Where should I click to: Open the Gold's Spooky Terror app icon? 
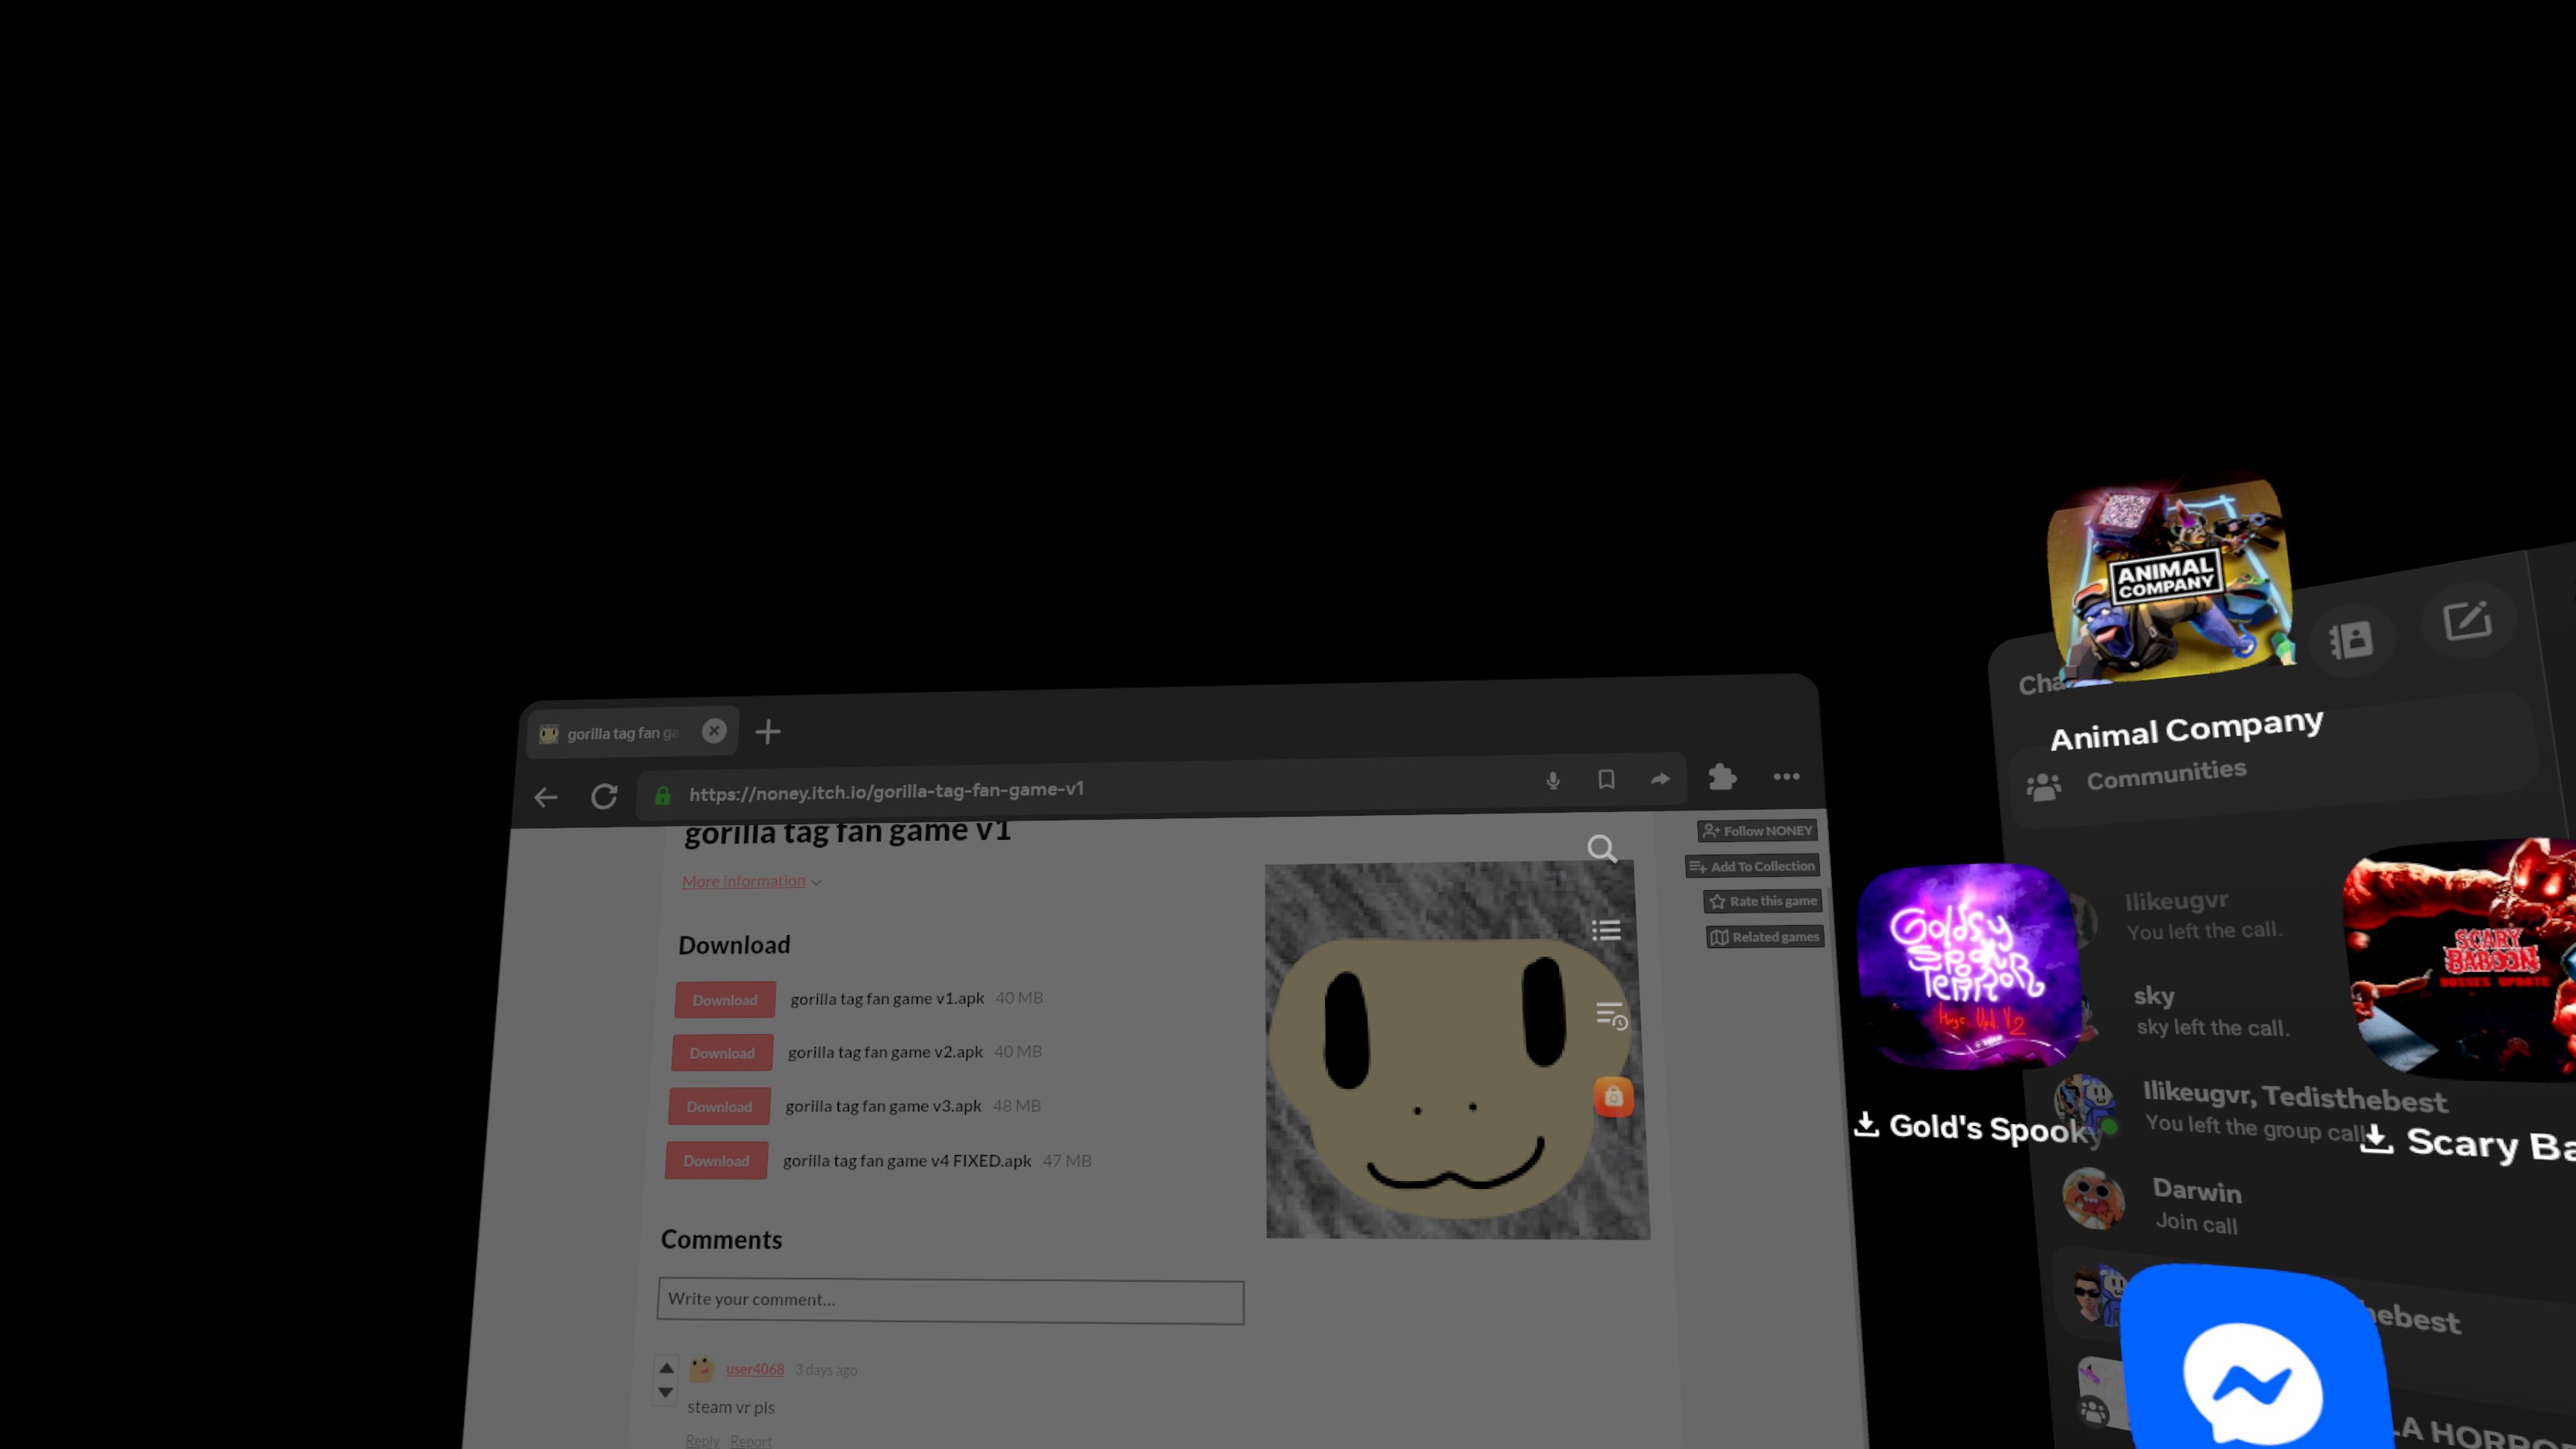1968,967
